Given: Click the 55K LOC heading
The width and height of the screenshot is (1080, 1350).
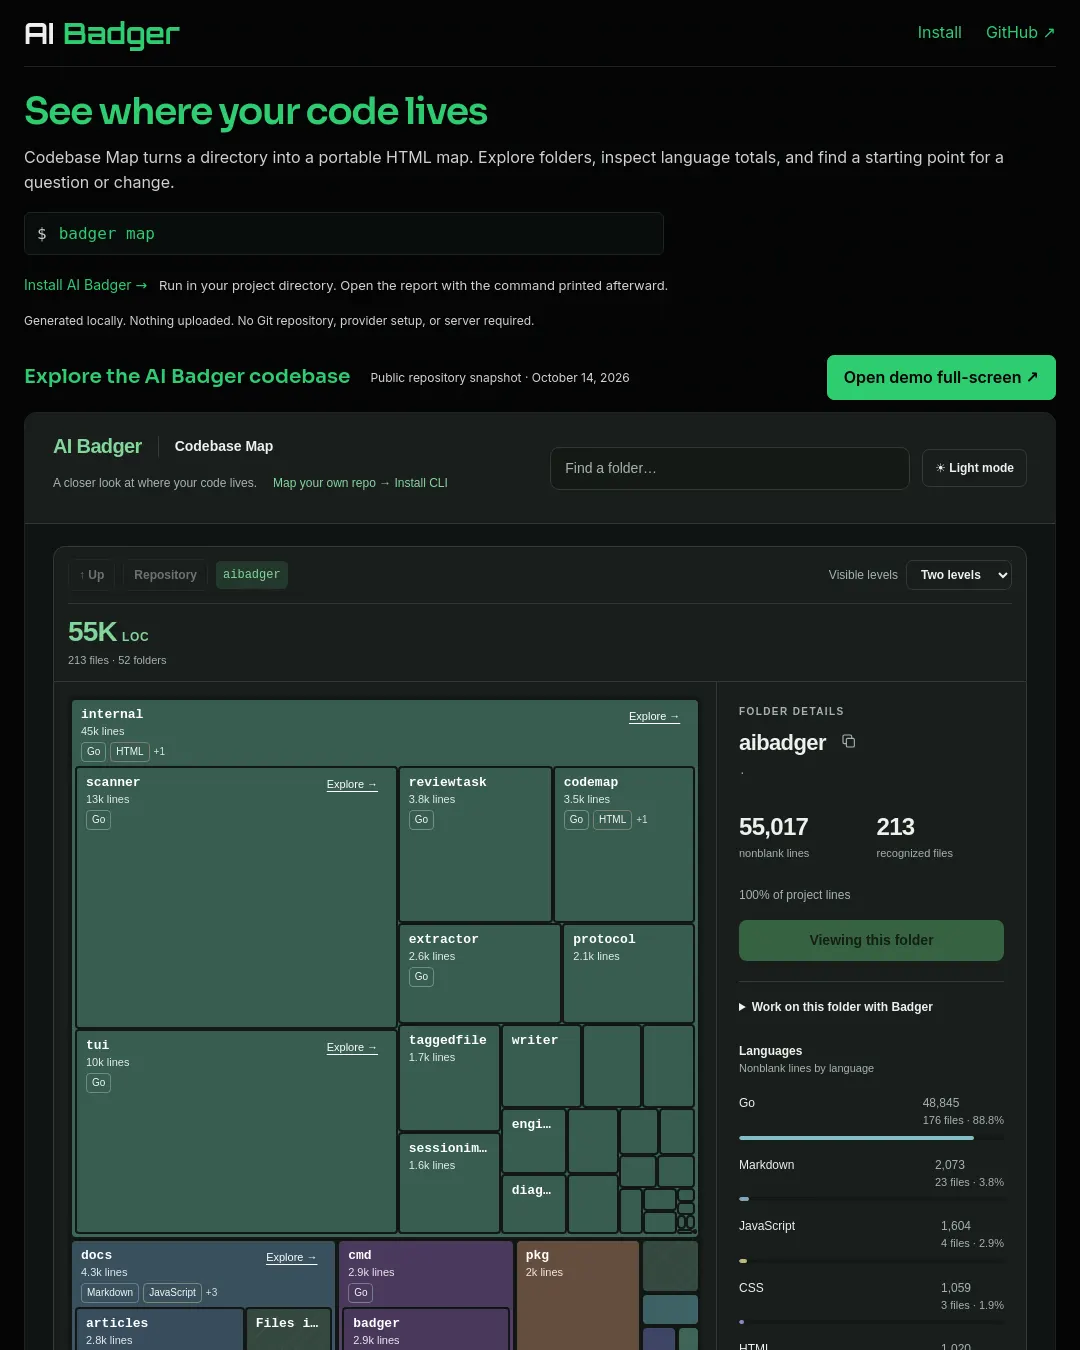Looking at the screenshot, I should [108, 632].
